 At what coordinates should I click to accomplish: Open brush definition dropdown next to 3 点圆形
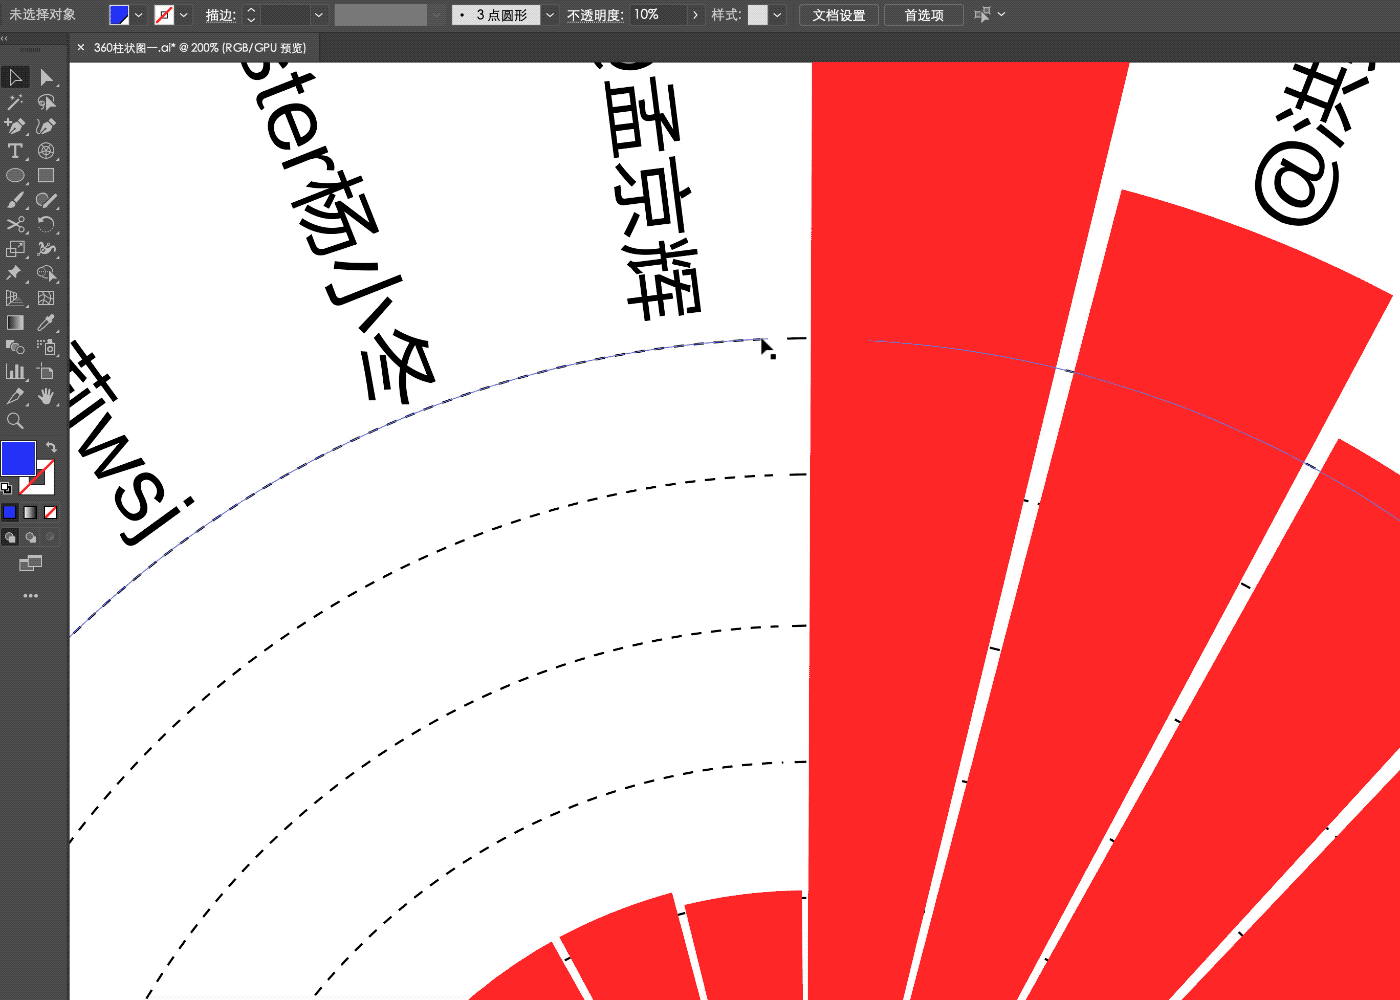[550, 15]
